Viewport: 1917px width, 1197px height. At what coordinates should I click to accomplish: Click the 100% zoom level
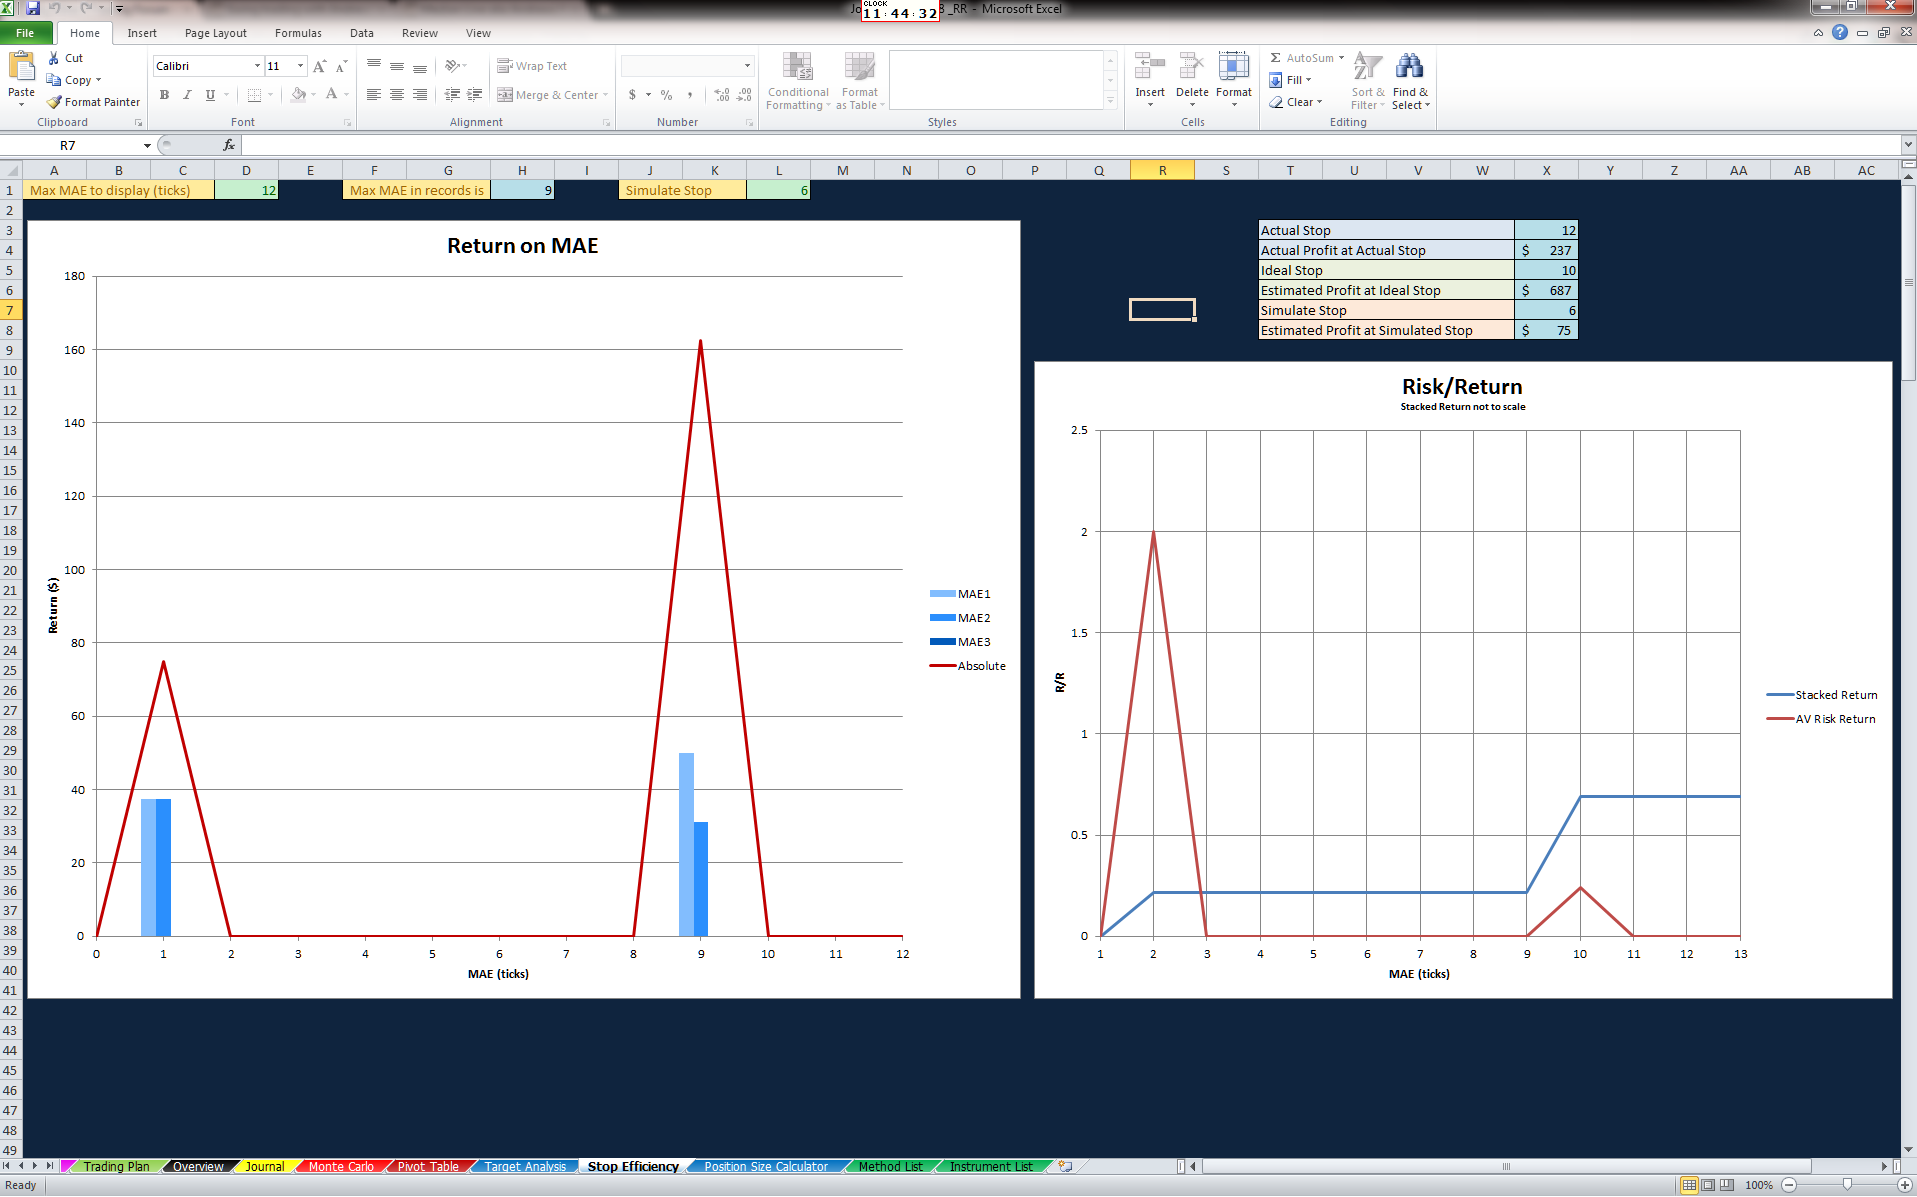point(1759,1185)
